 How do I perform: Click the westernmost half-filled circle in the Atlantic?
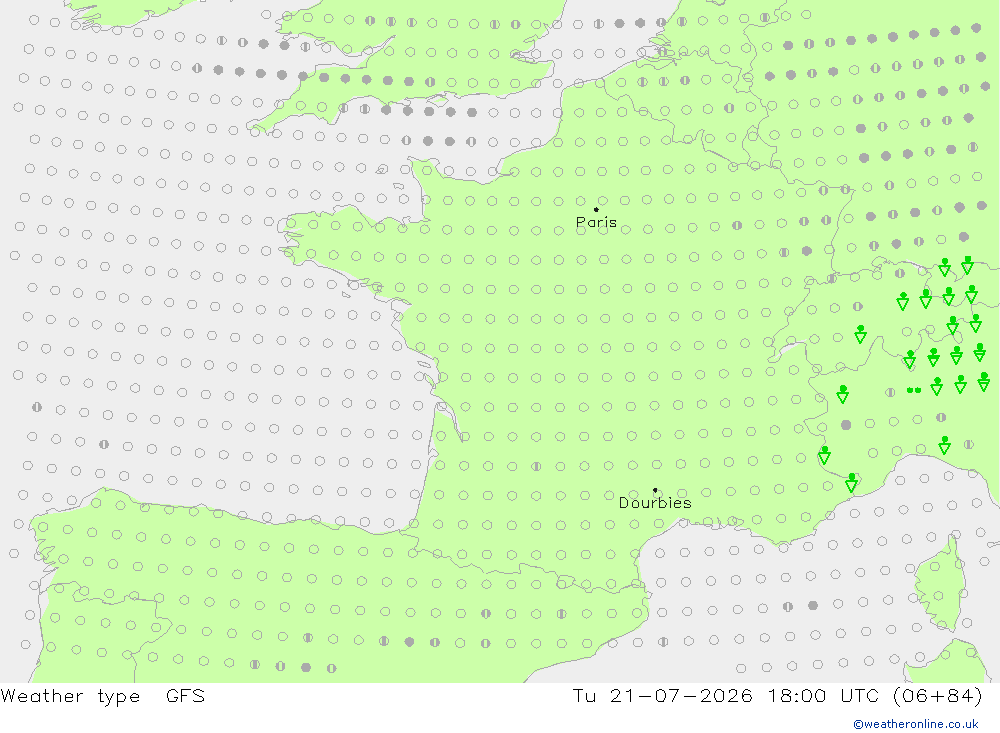click(37, 406)
